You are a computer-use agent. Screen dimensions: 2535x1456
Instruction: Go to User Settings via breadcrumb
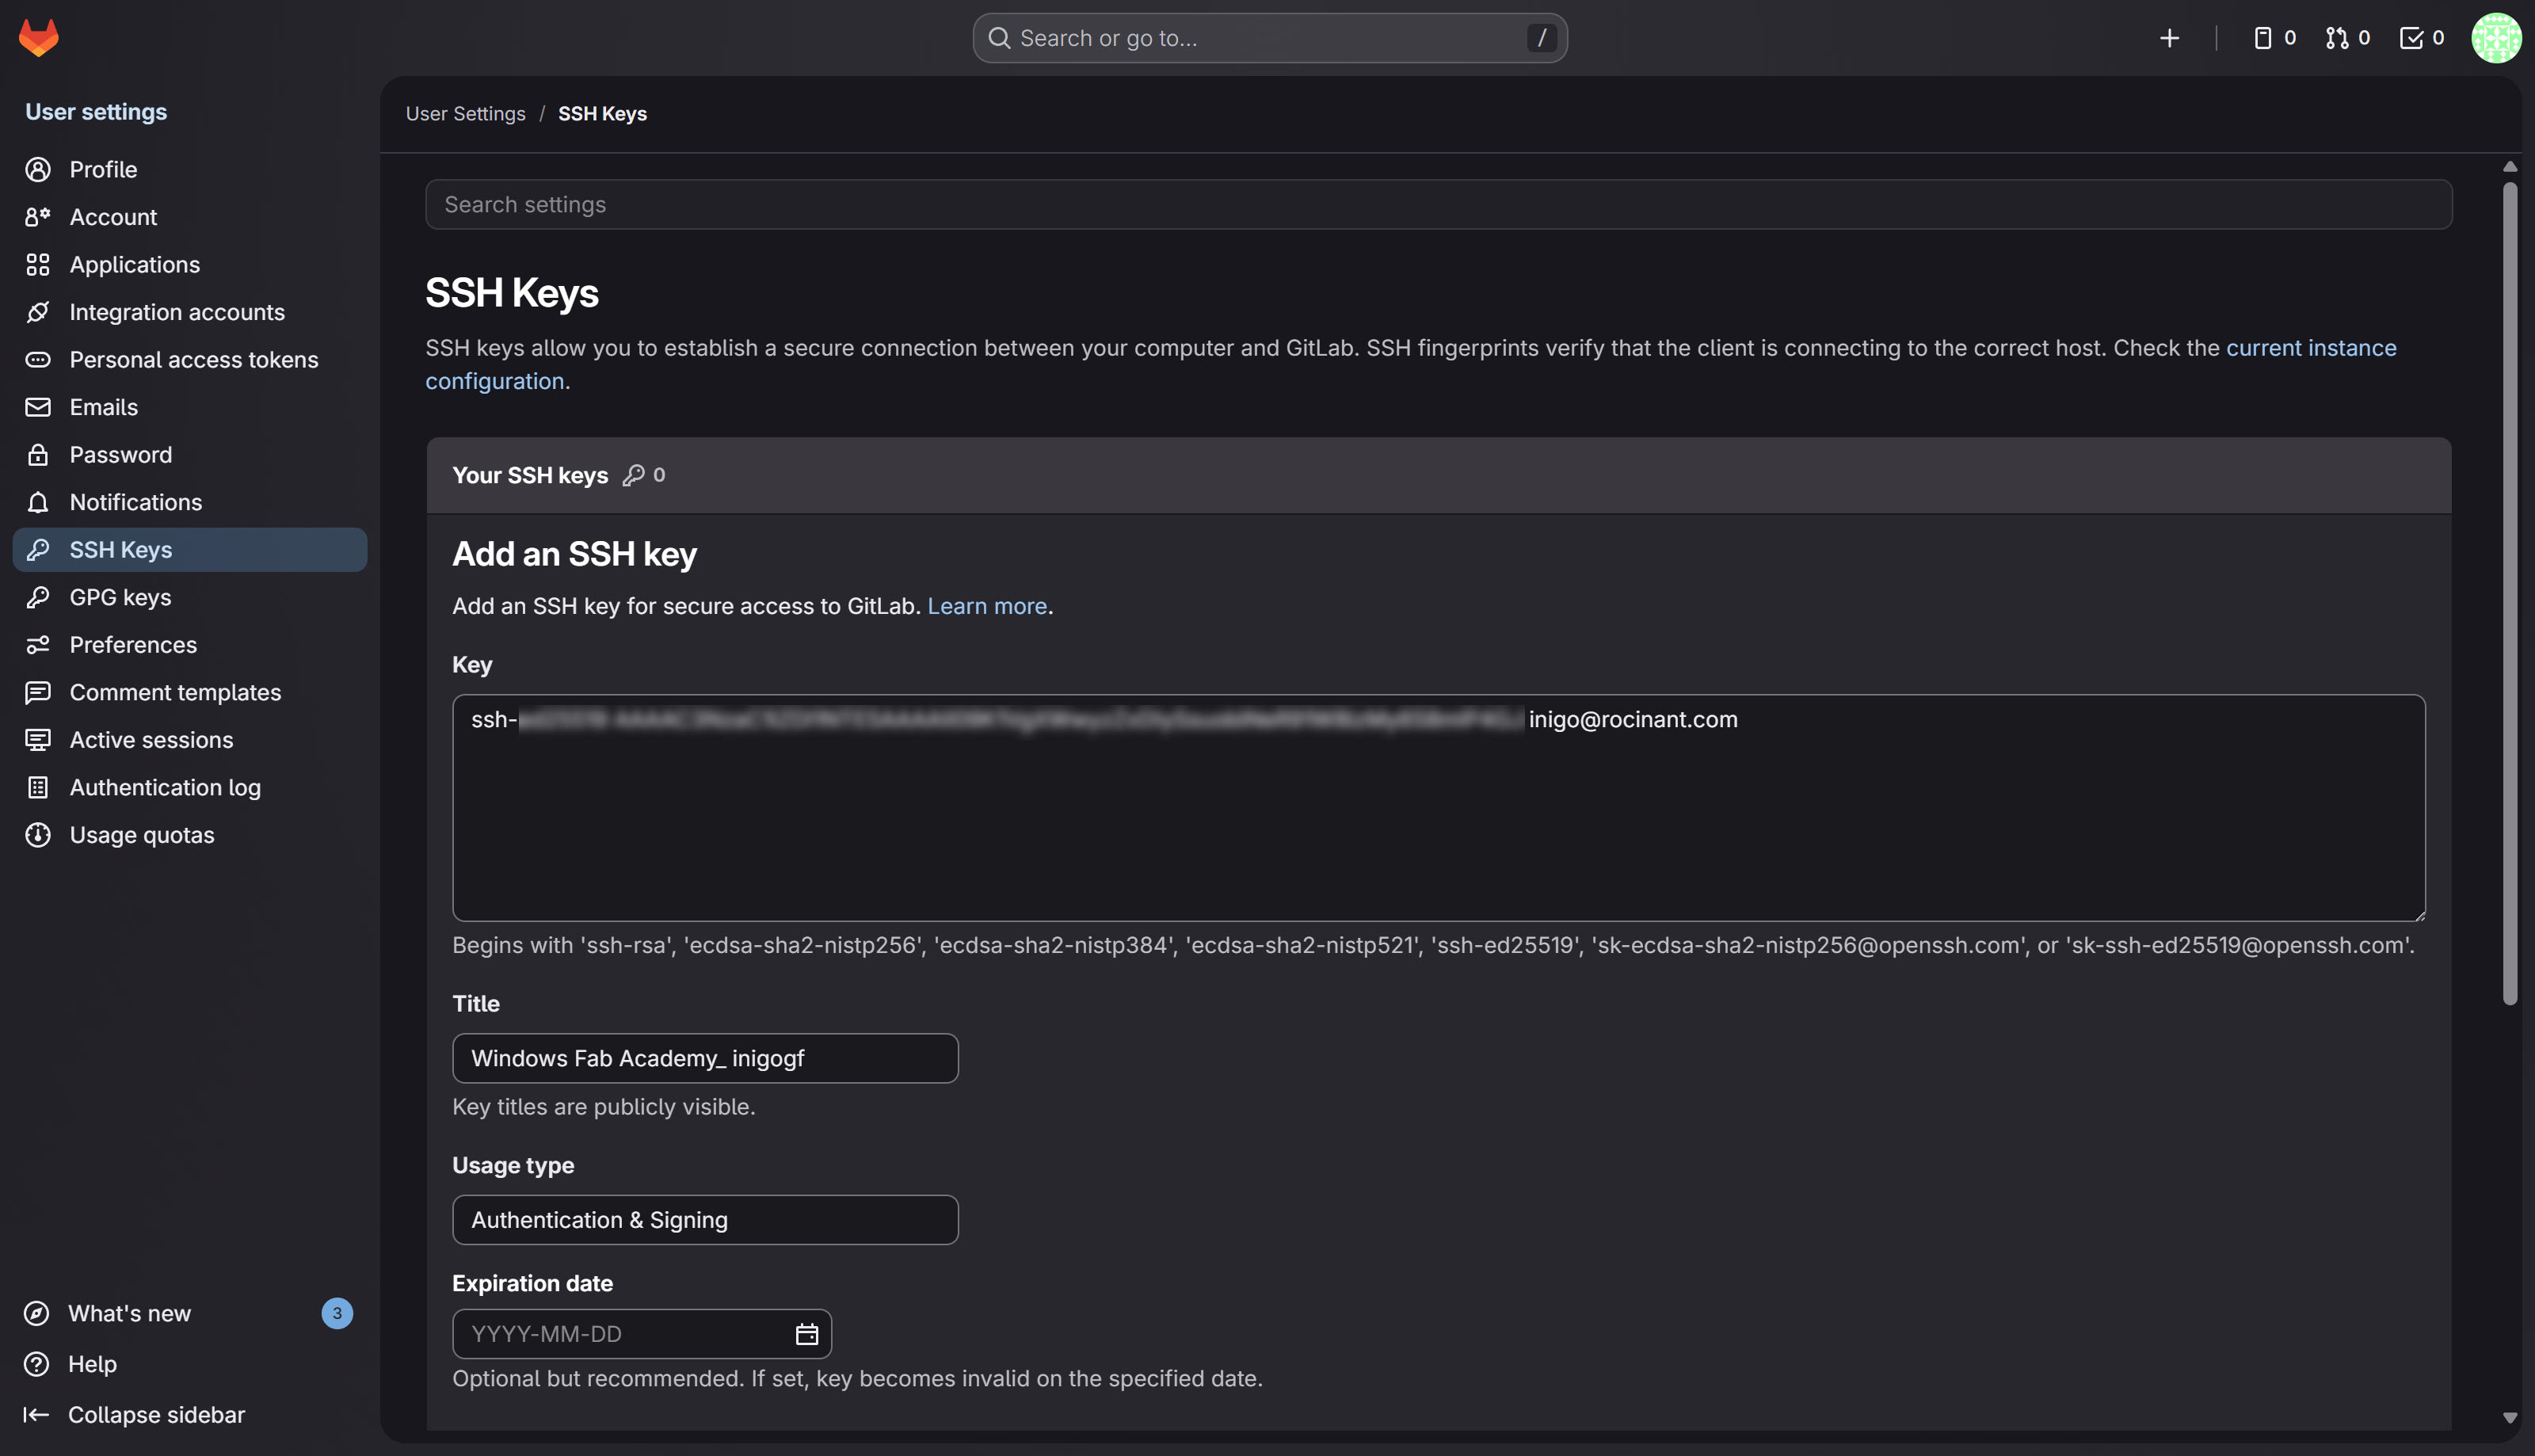[465, 113]
